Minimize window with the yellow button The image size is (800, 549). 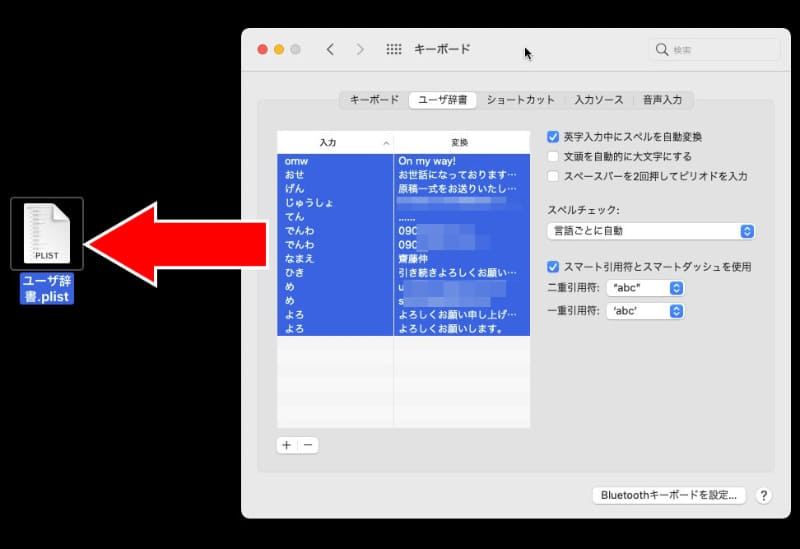click(x=279, y=49)
